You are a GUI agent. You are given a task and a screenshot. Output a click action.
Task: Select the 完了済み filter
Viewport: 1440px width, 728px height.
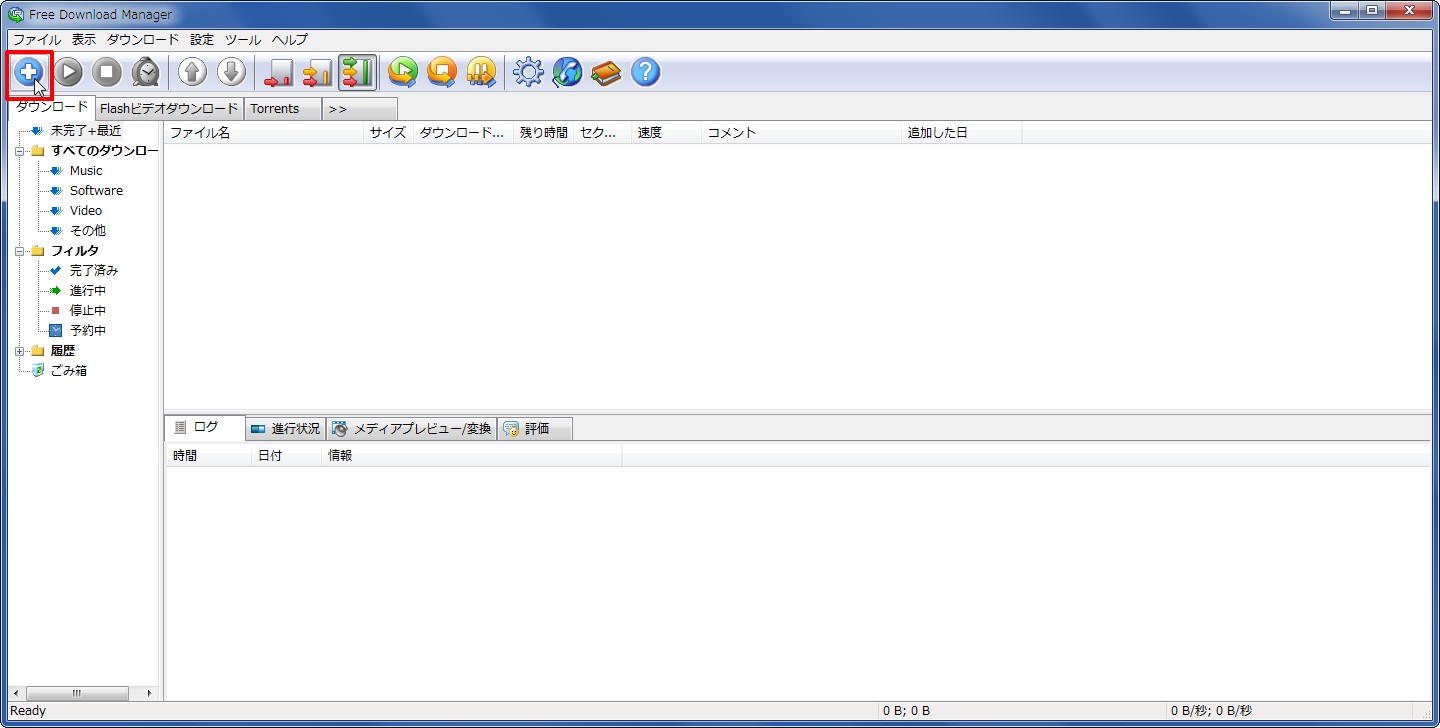(x=94, y=270)
